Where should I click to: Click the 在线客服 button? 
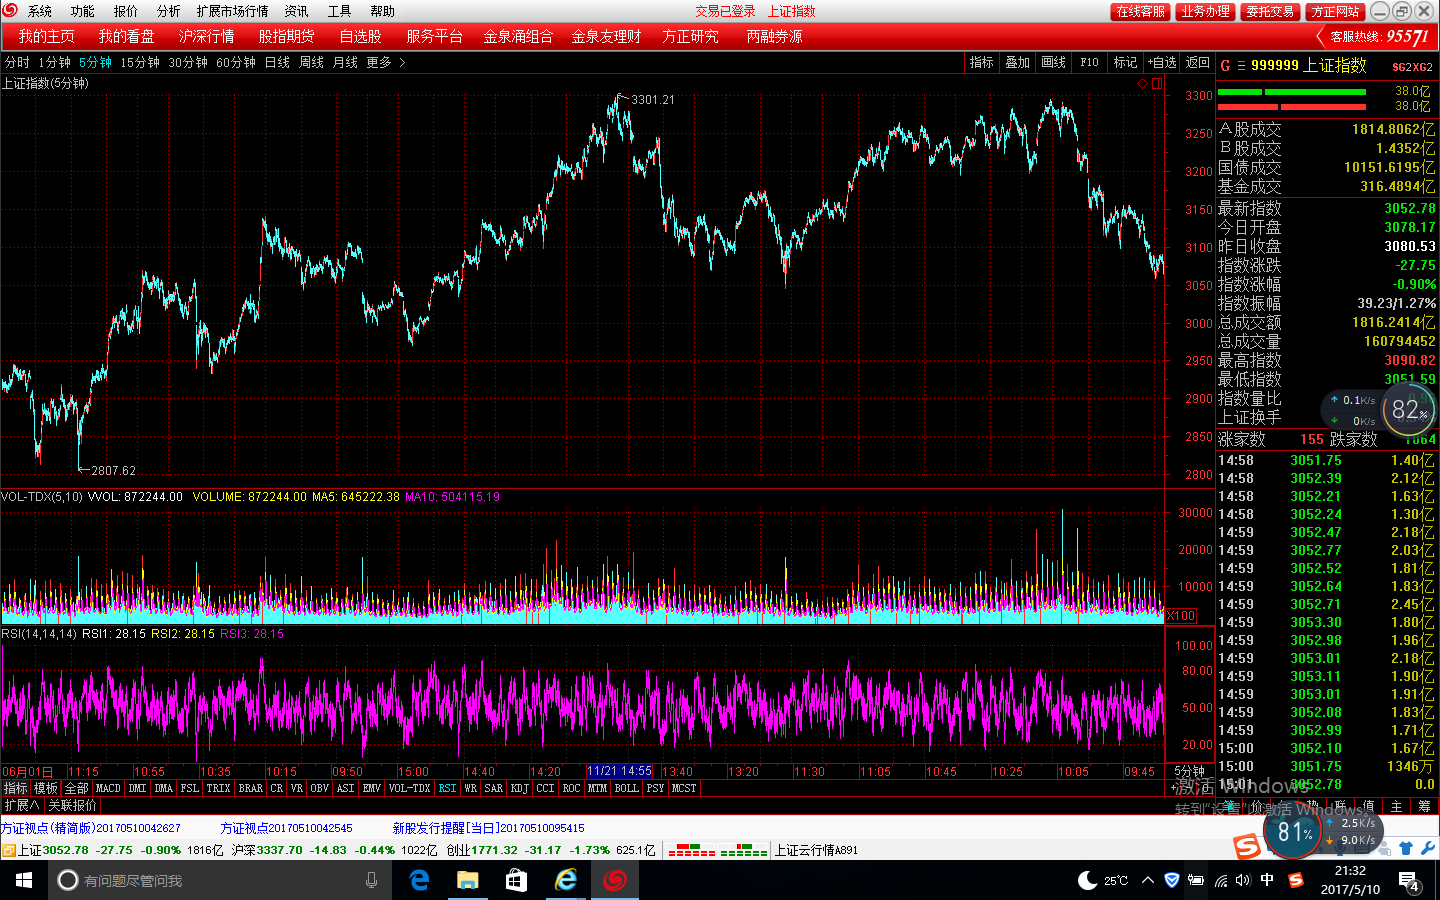(x=1141, y=11)
